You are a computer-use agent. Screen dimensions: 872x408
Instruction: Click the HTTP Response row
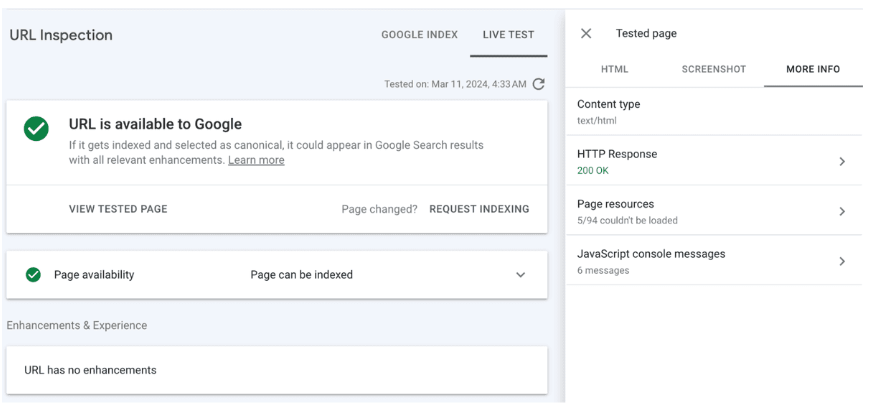point(714,162)
